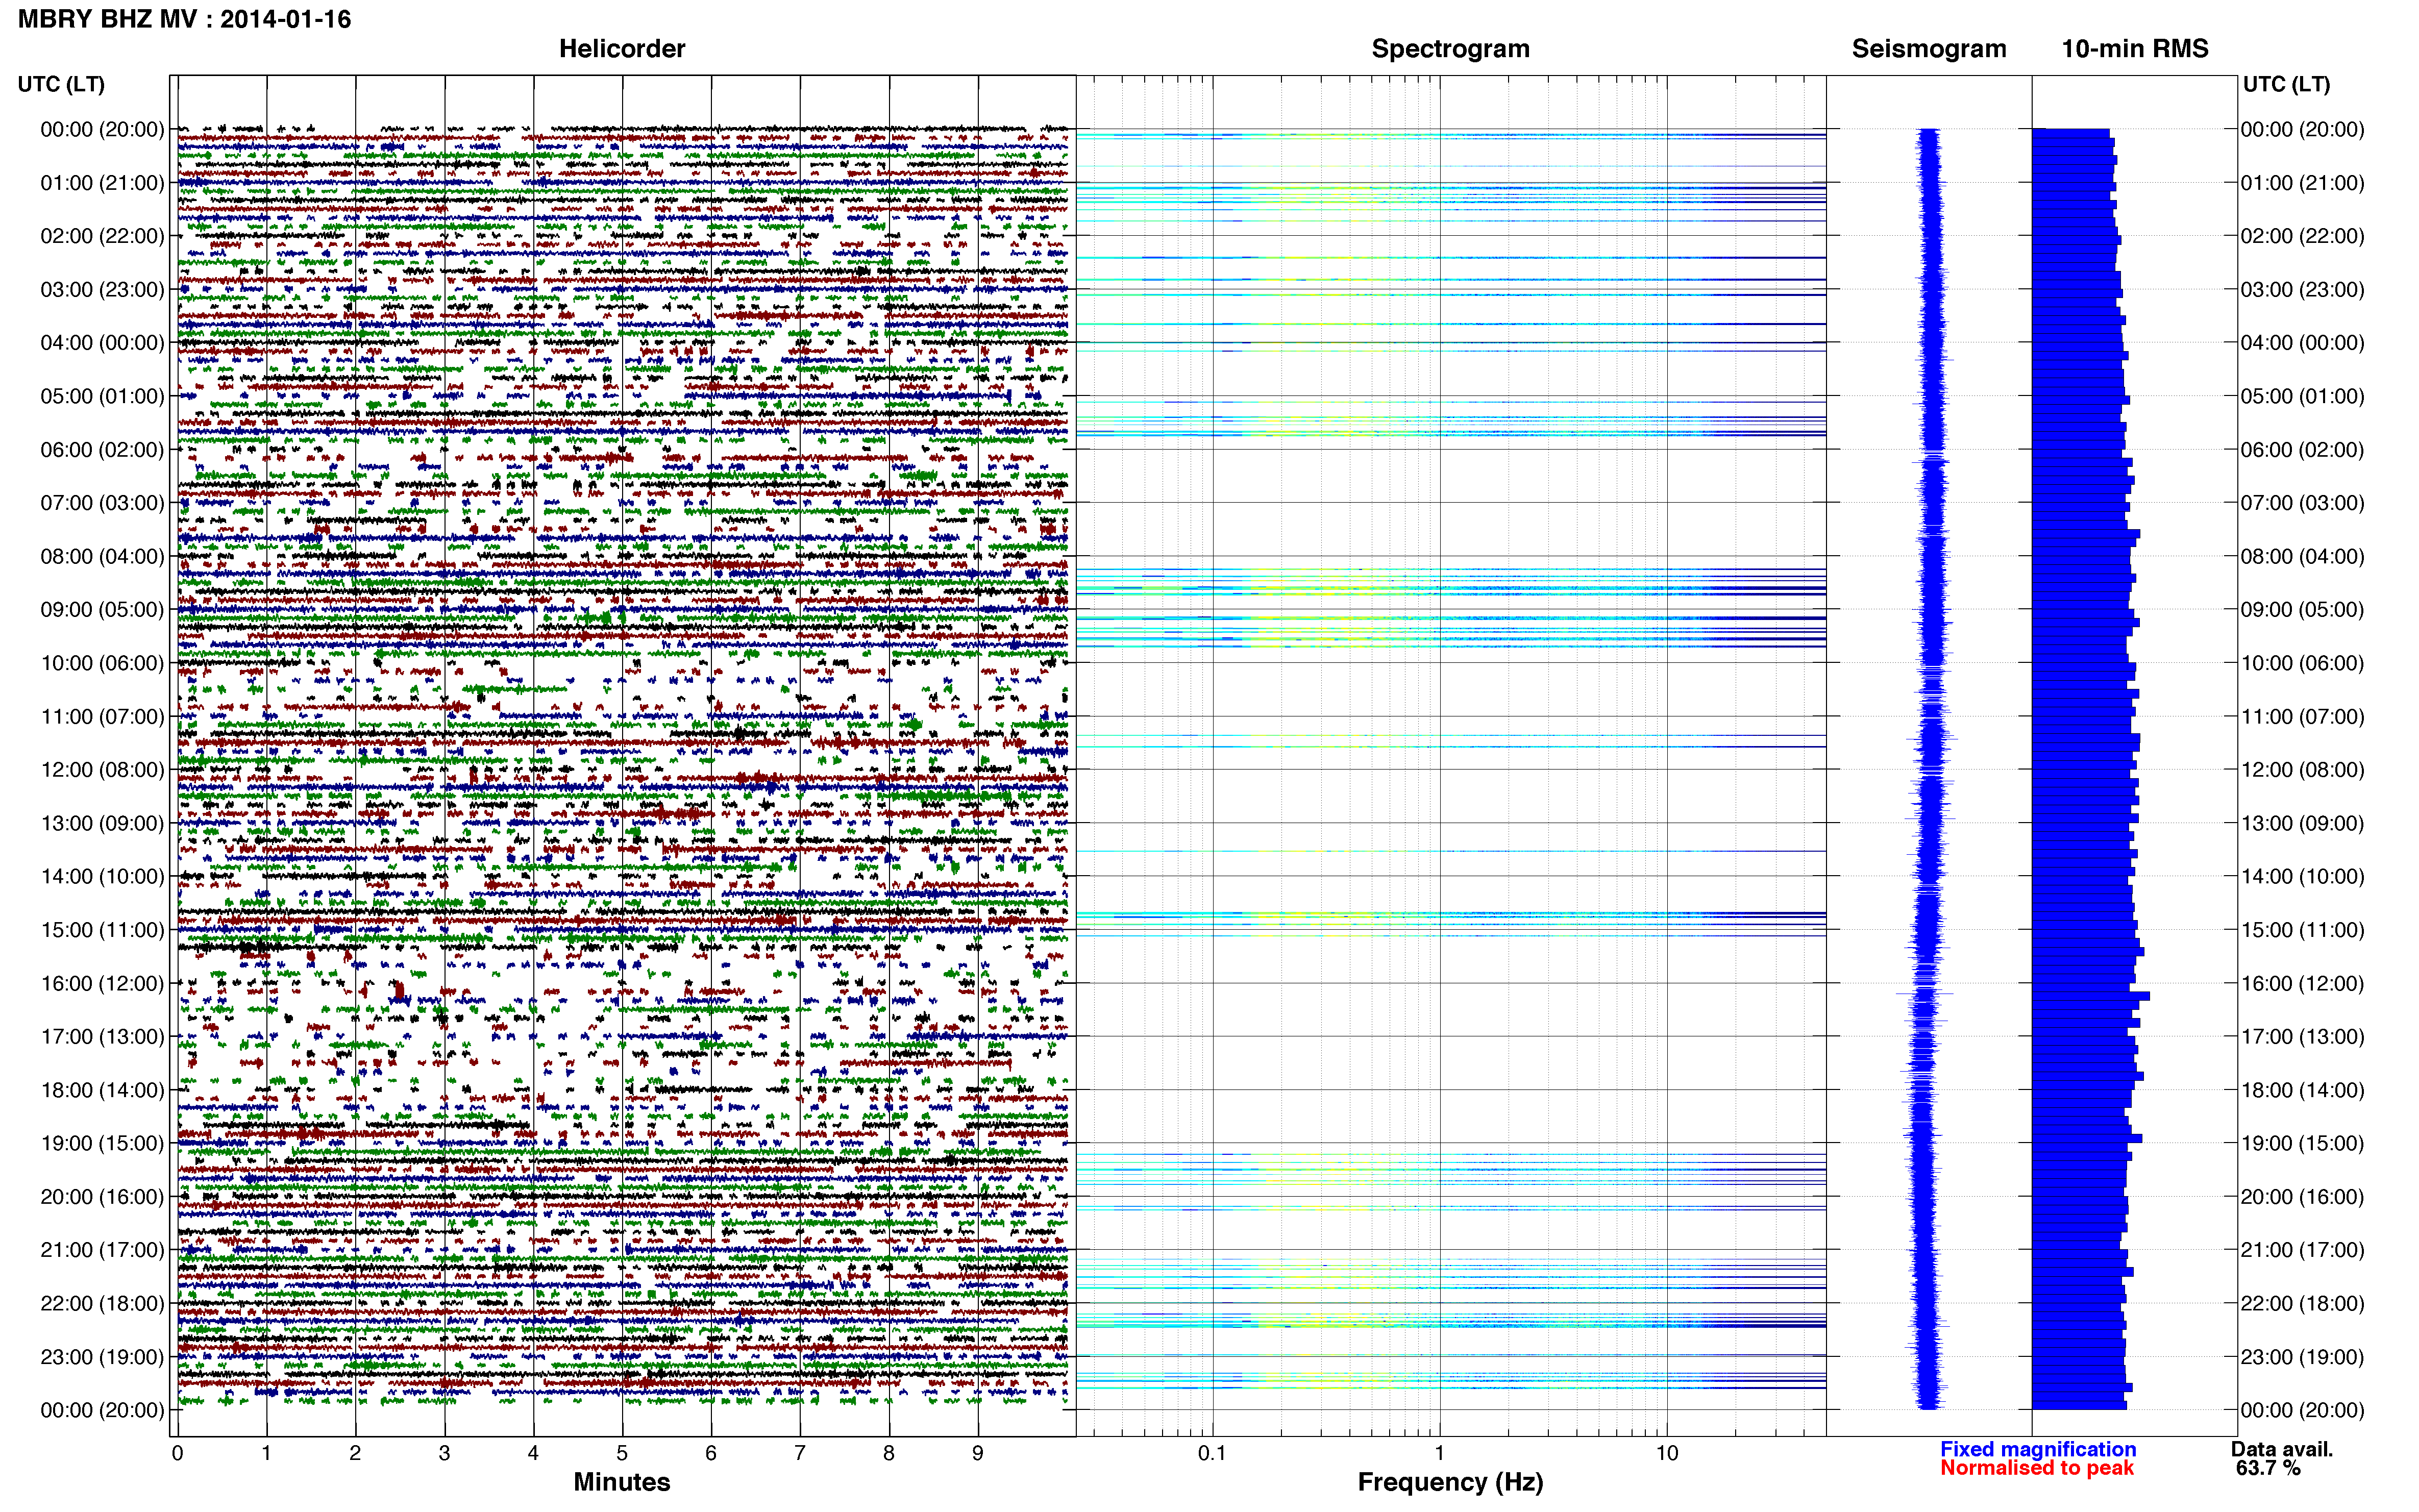Image resolution: width=2419 pixels, height=1512 pixels.
Task: Click the 'Frequency (Hz)' axis label
Action: [x=1450, y=1482]
